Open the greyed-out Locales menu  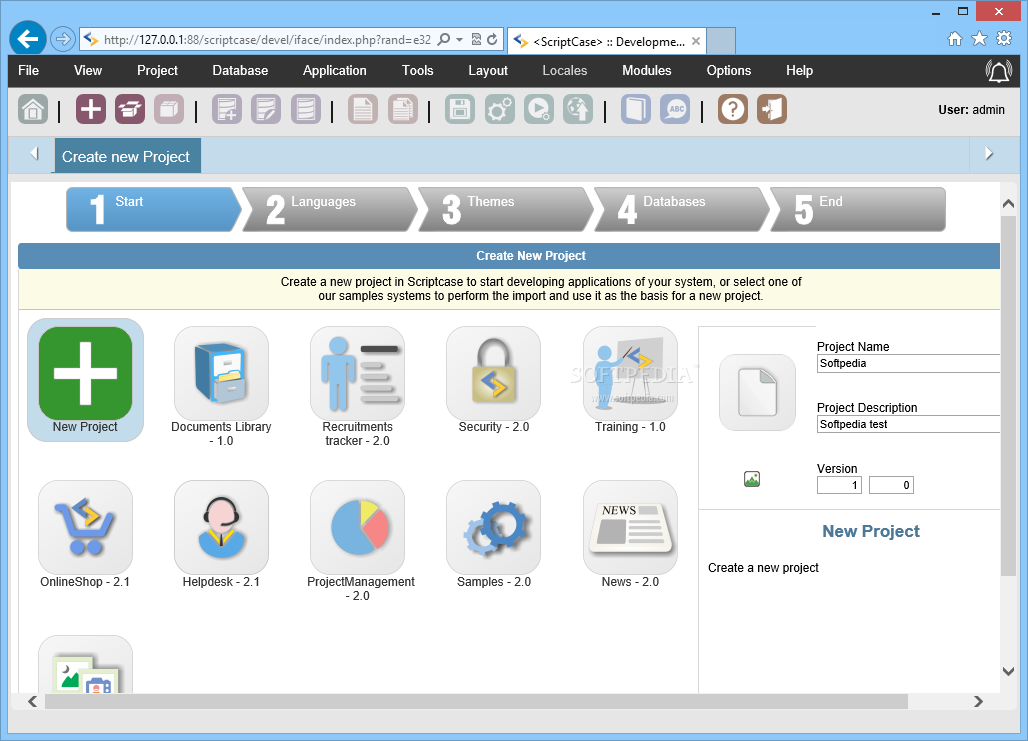click(564, 71)
